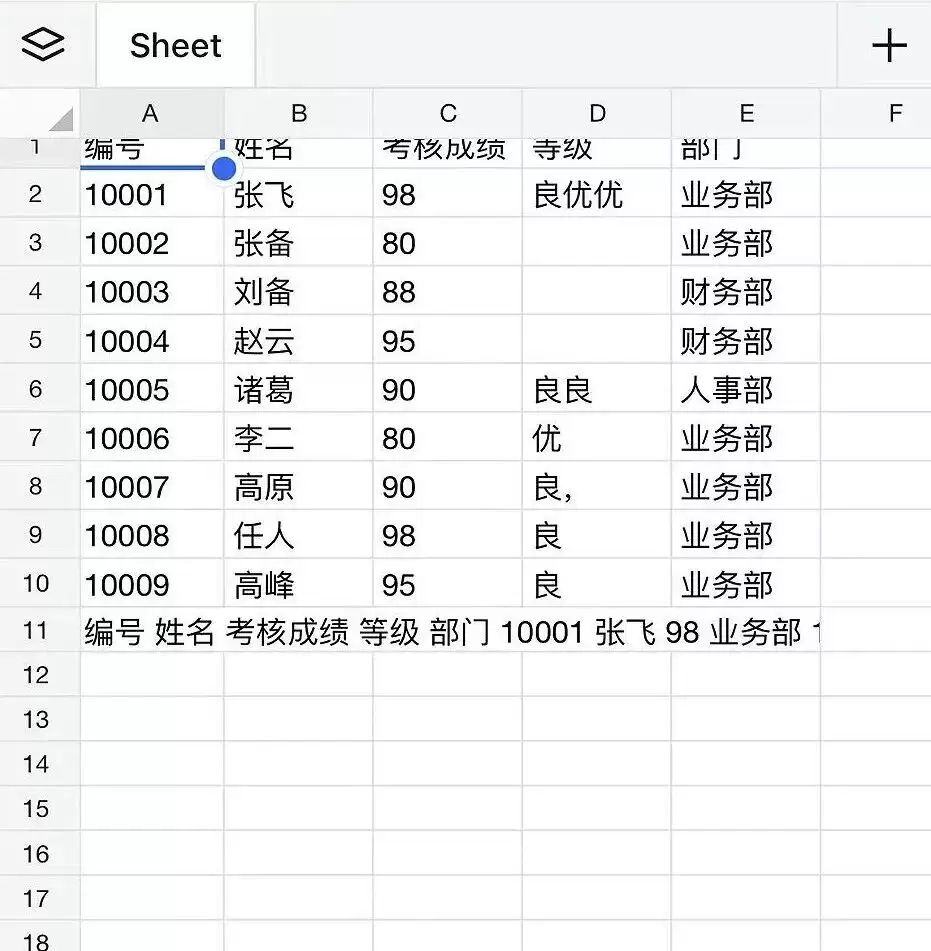Select all cells via corner triangle
This screenshot has height=951, width=931.
click(x=61, y=119)
